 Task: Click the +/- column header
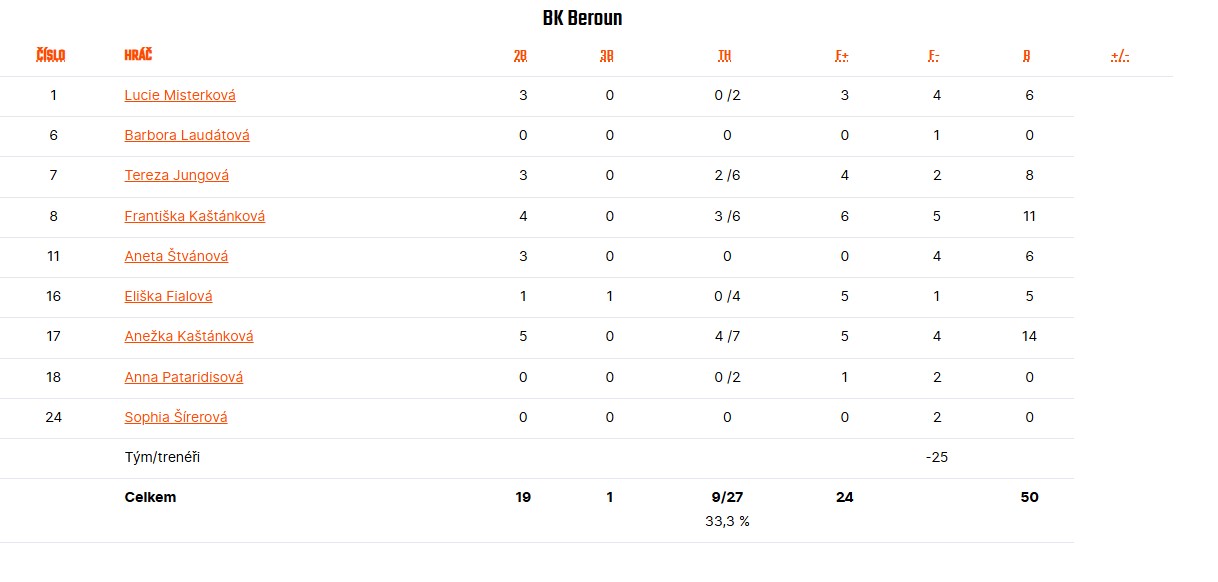click(1120, 56)
